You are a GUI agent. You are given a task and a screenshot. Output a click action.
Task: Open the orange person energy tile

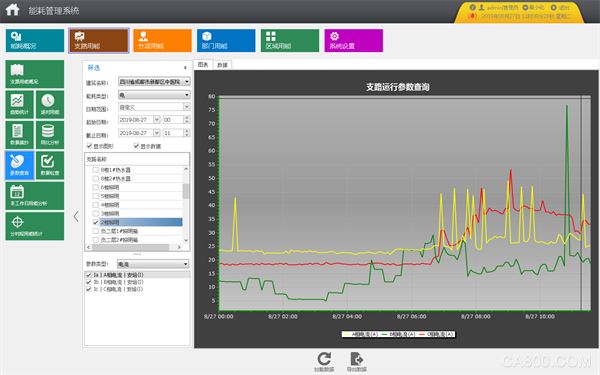[x=162, y=40]
